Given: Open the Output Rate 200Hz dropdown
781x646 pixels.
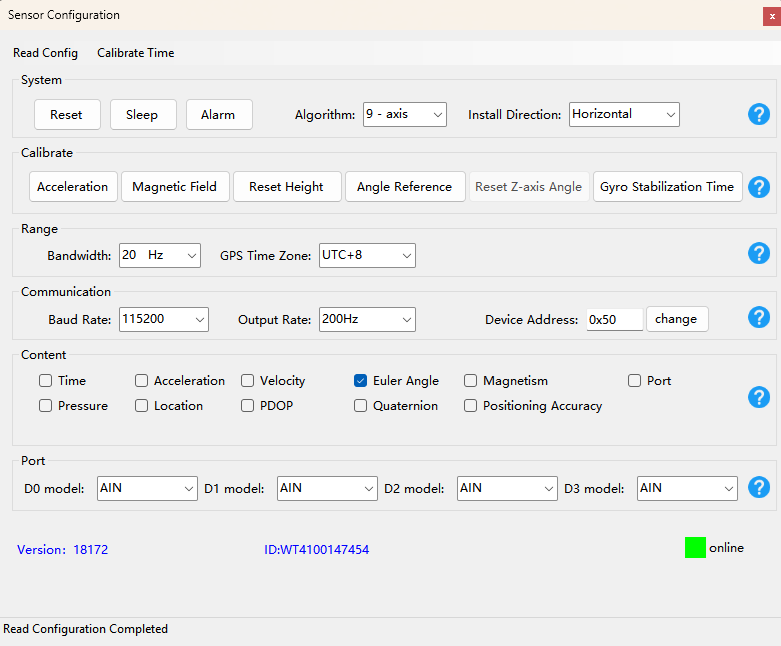Looking at the screenshot, I should coord(367,319).
